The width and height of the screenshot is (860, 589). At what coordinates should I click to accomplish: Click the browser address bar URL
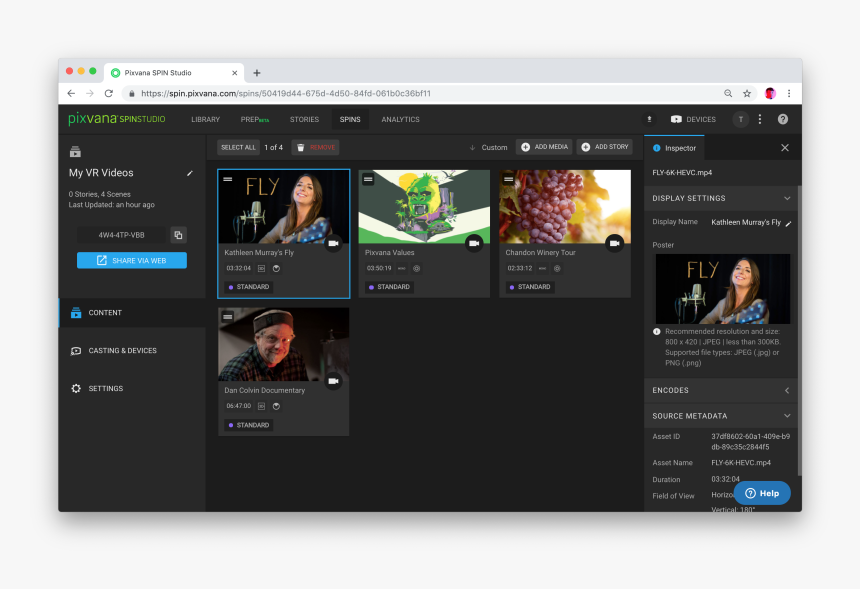(x=286, y=94)
